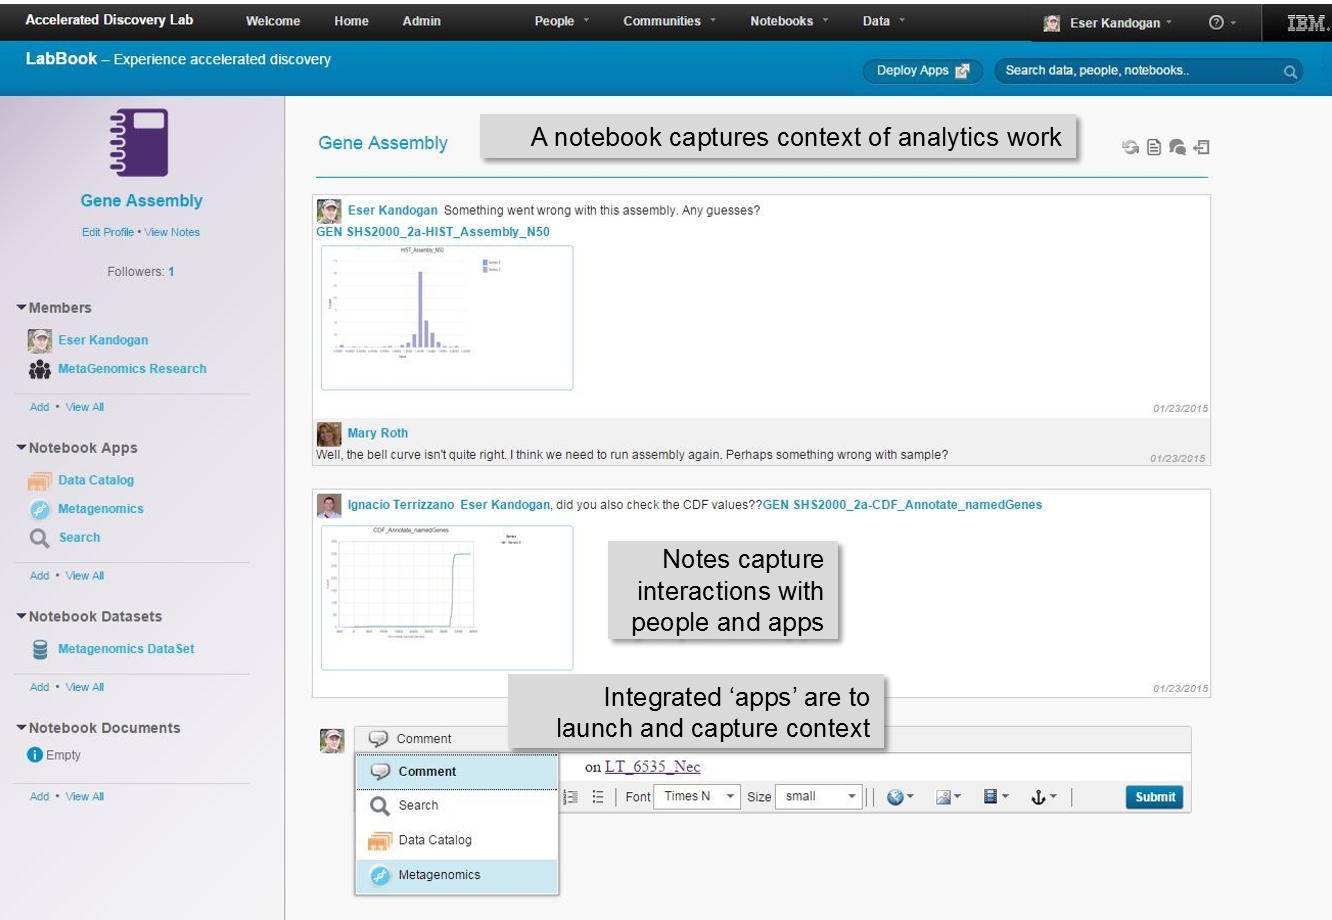Viewport: 1332px width, 920px height.
Task: Click the Accelerated Discovery Lab title
Action: tap(109, 20)
